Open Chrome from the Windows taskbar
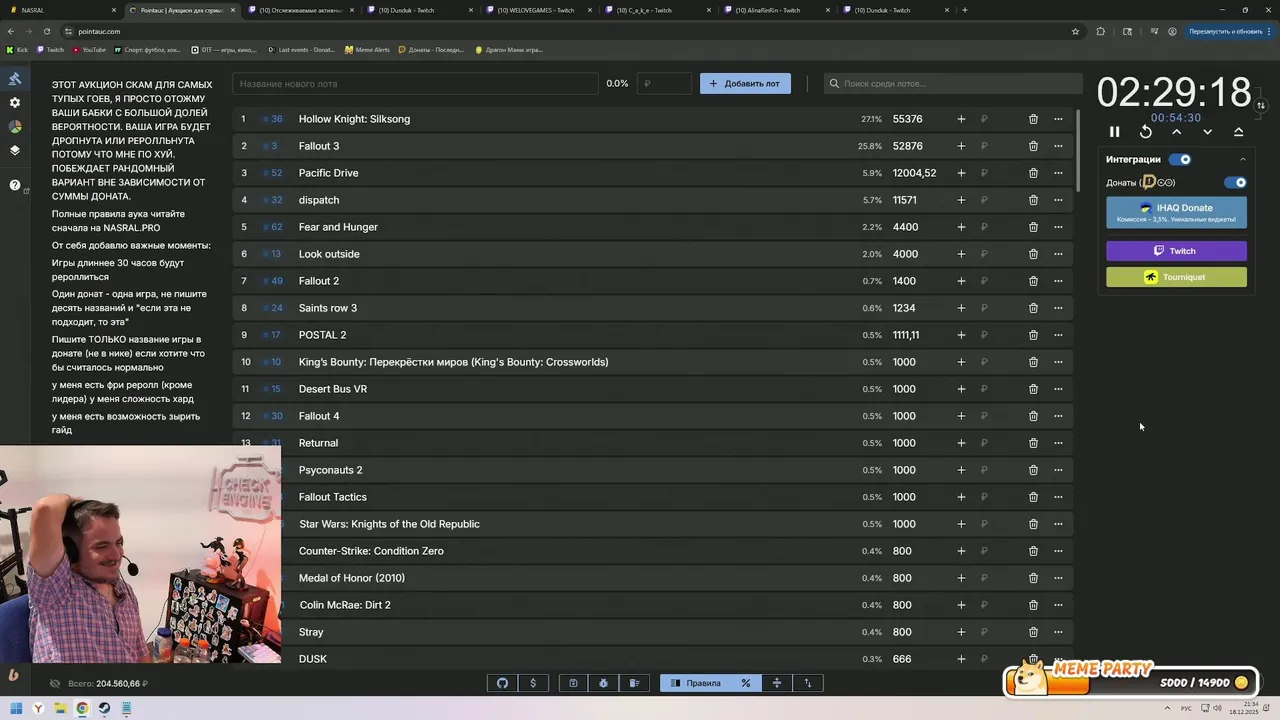The image size is (1280, 720). (x=82, y=708)
